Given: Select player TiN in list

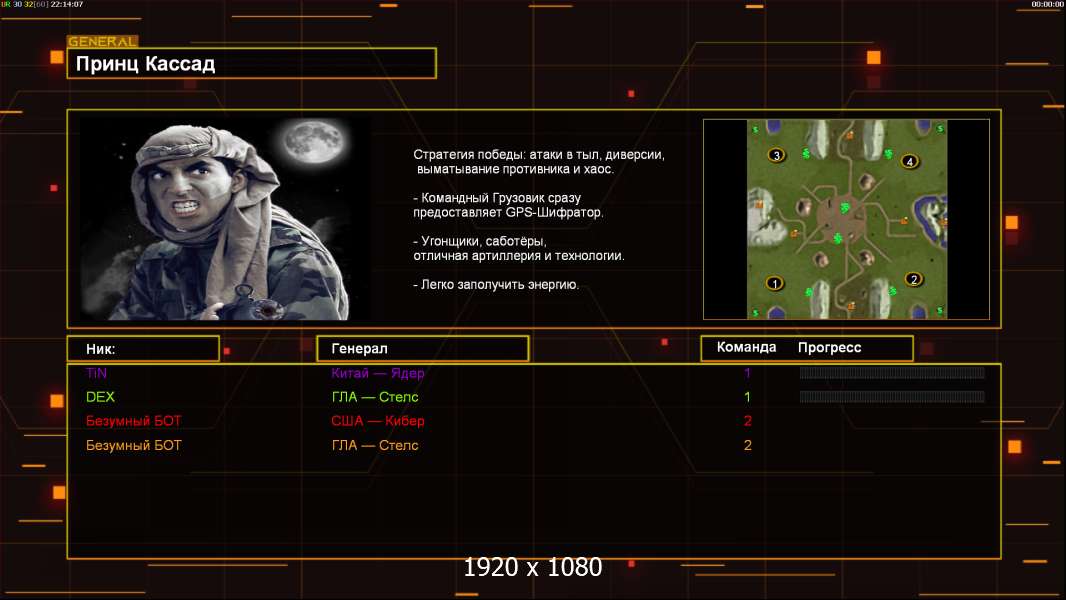Looking at the screenshot, I should 97,373.
